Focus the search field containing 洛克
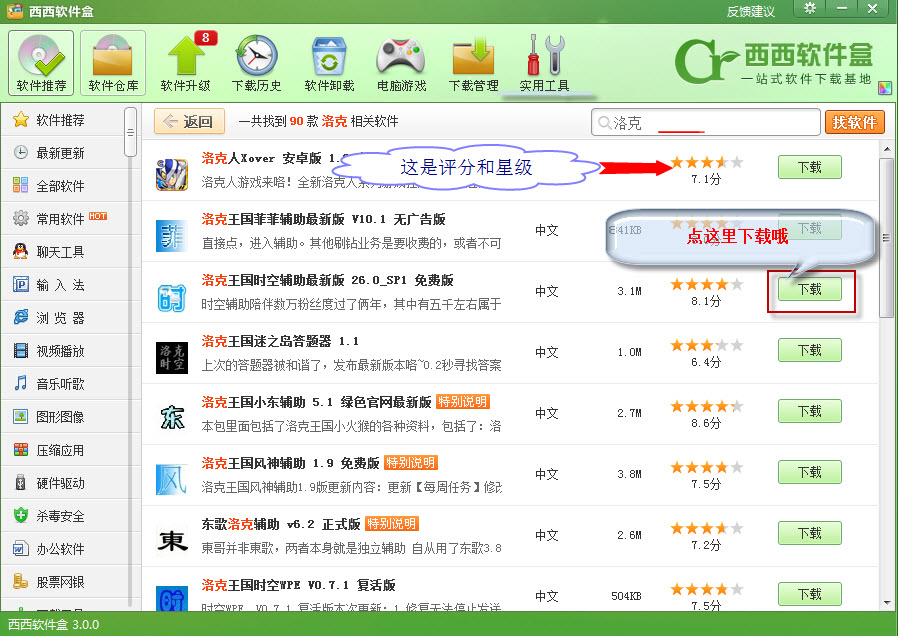The width and height of the screenshot is (898, 636). click(x=706, y=123)
